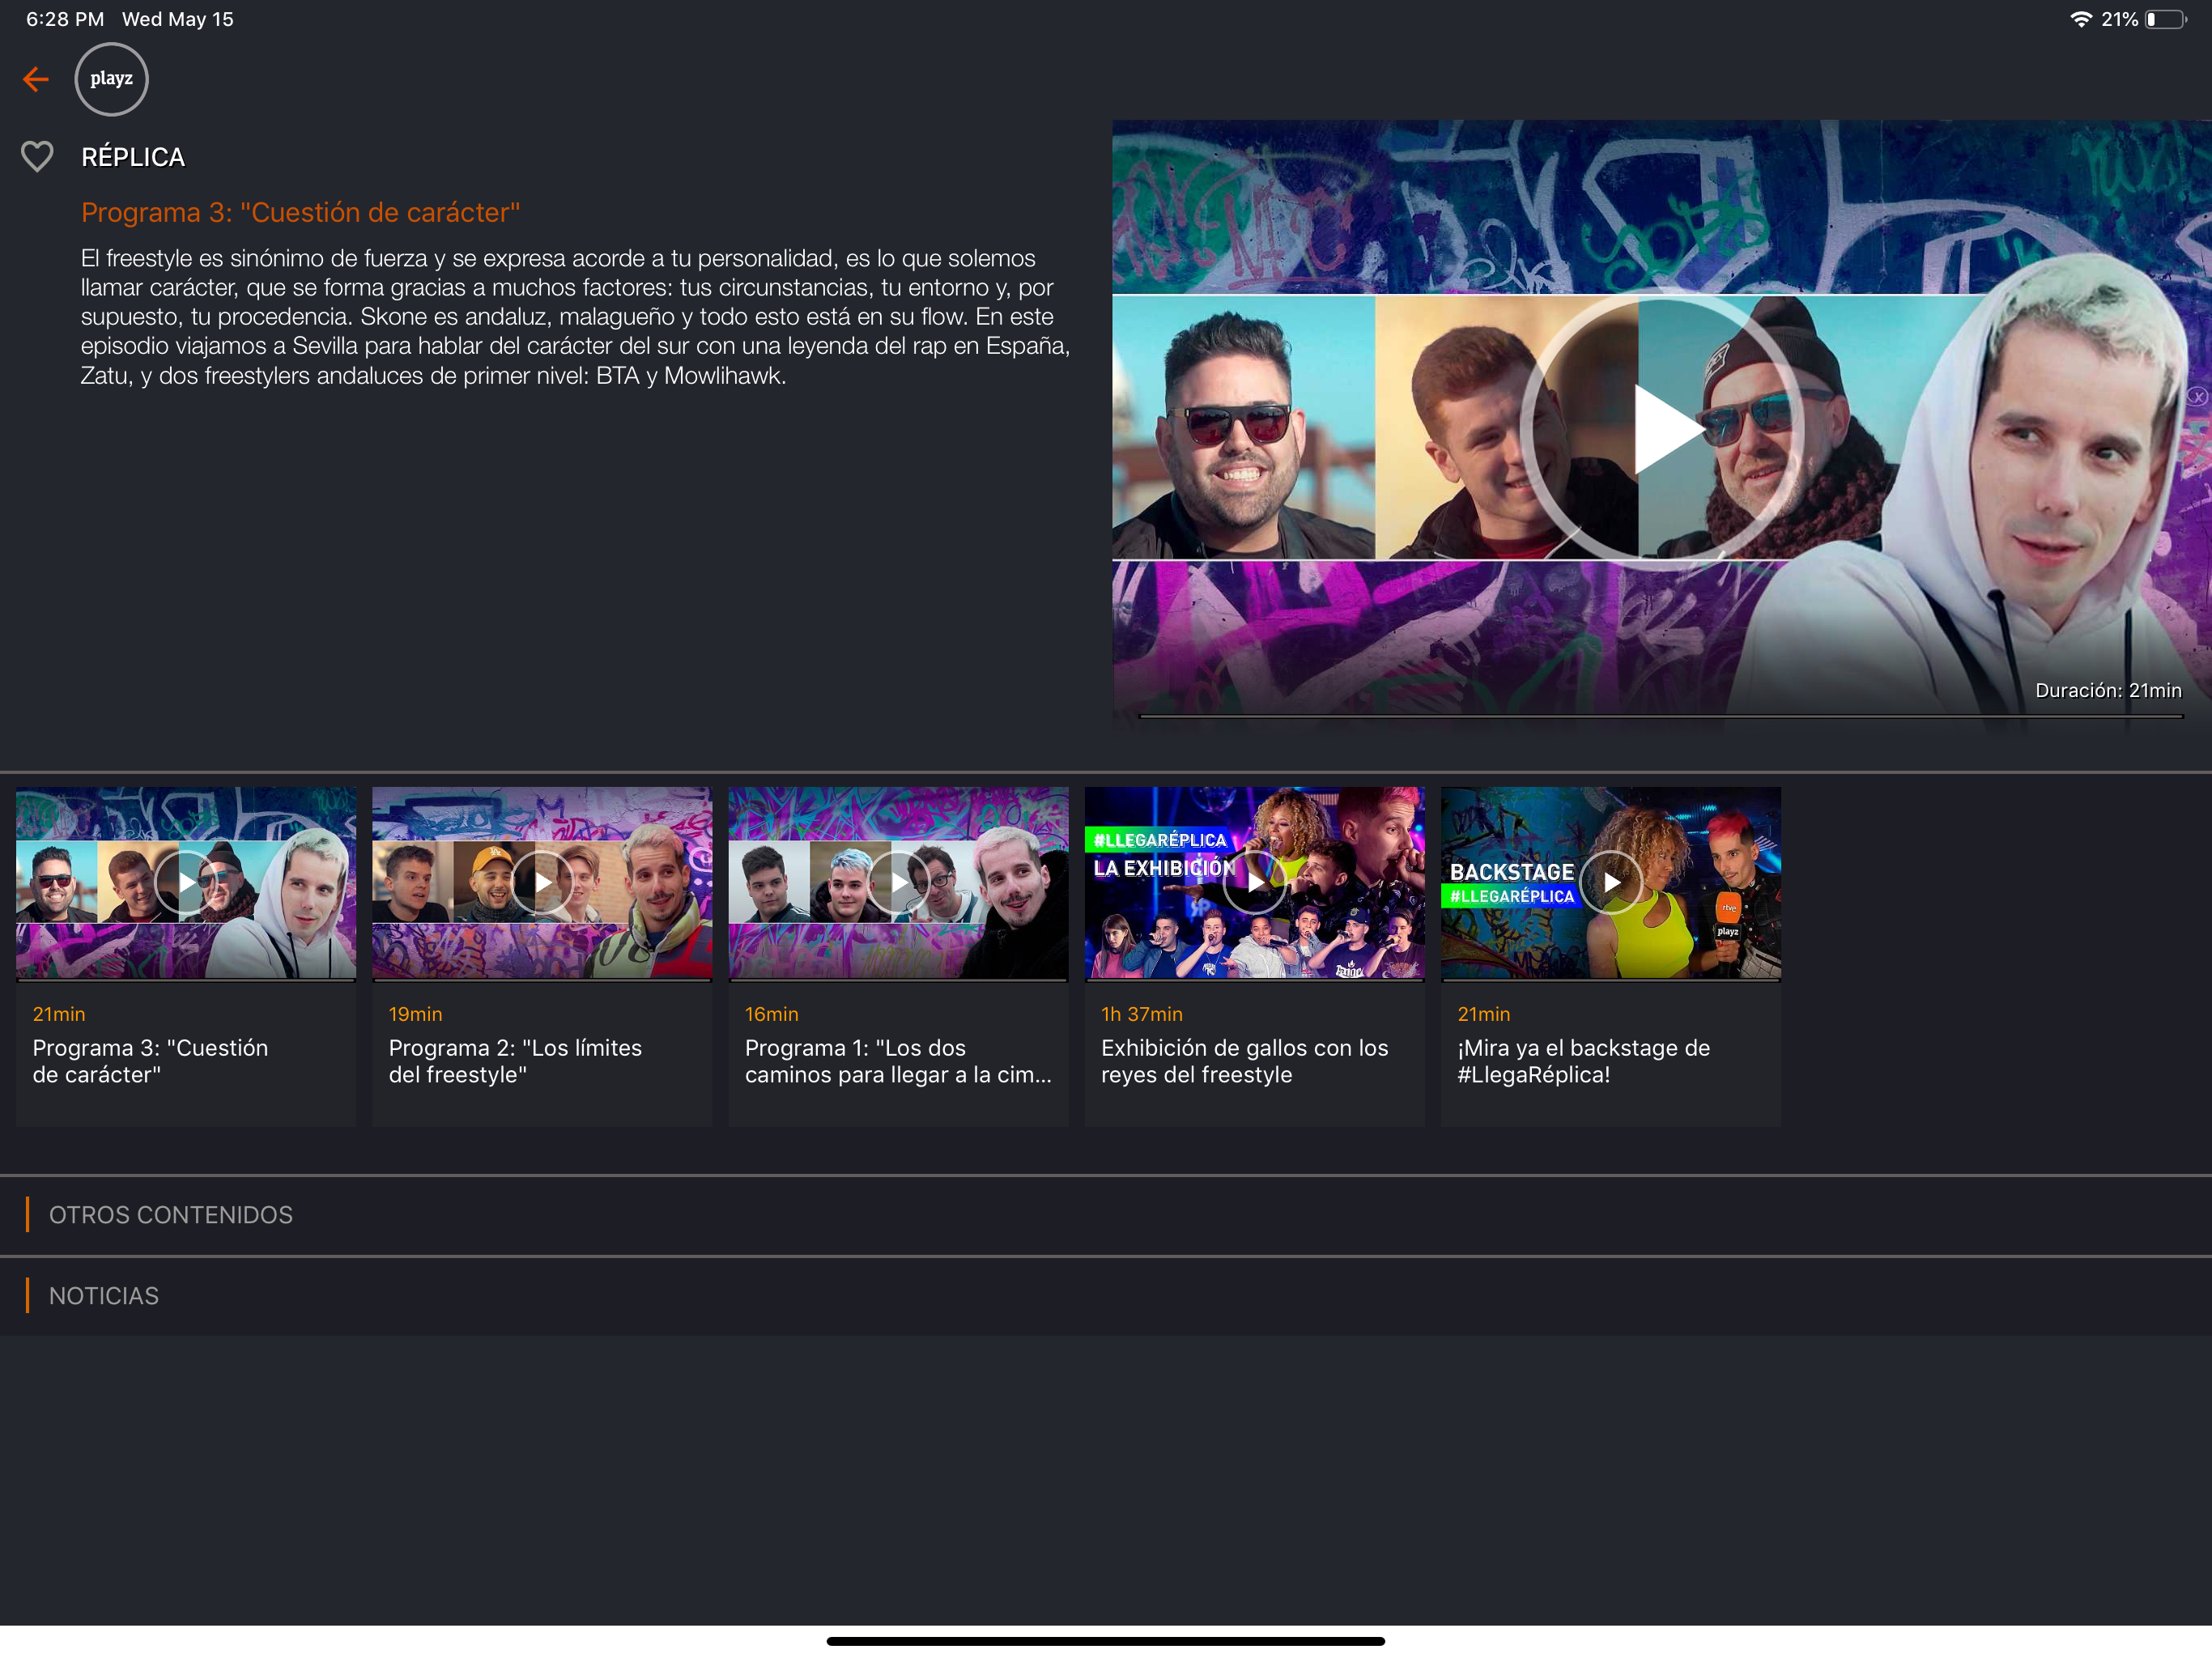Open 'Exhibición de gallos' title text
This screenshot has height=1658, width=2212.
1244,1061
